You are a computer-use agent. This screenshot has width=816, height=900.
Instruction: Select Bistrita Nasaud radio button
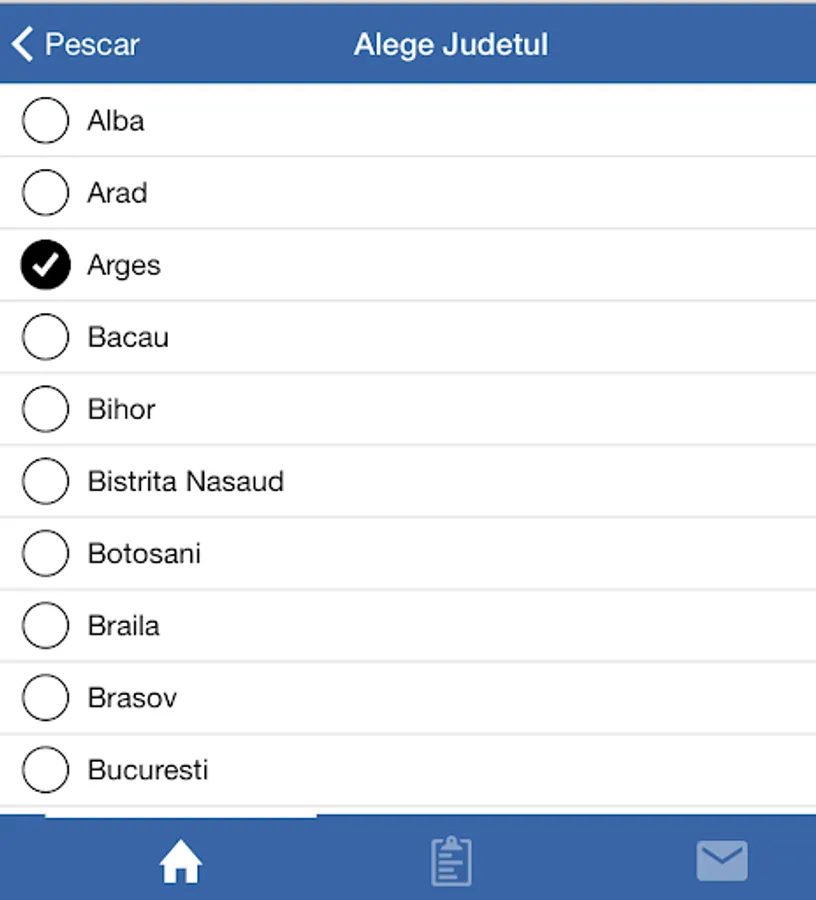(x=46, y=481)
